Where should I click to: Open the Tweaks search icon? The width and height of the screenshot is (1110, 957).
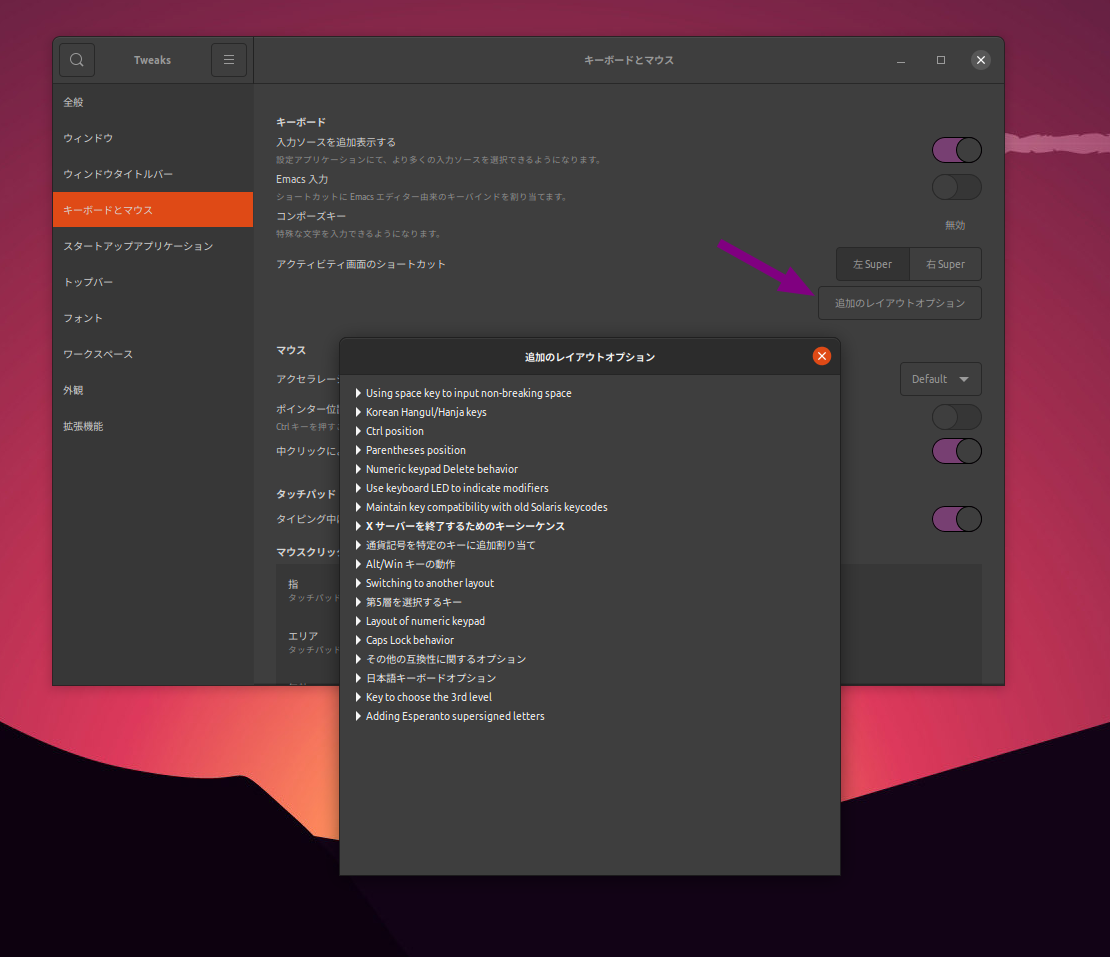[x=76, y=60]
